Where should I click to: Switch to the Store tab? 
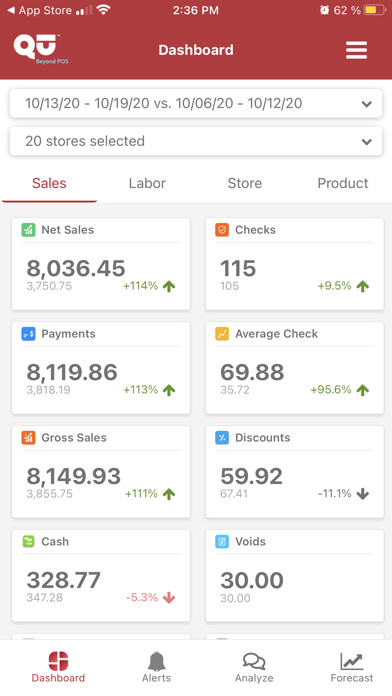[x=245, y=183]
